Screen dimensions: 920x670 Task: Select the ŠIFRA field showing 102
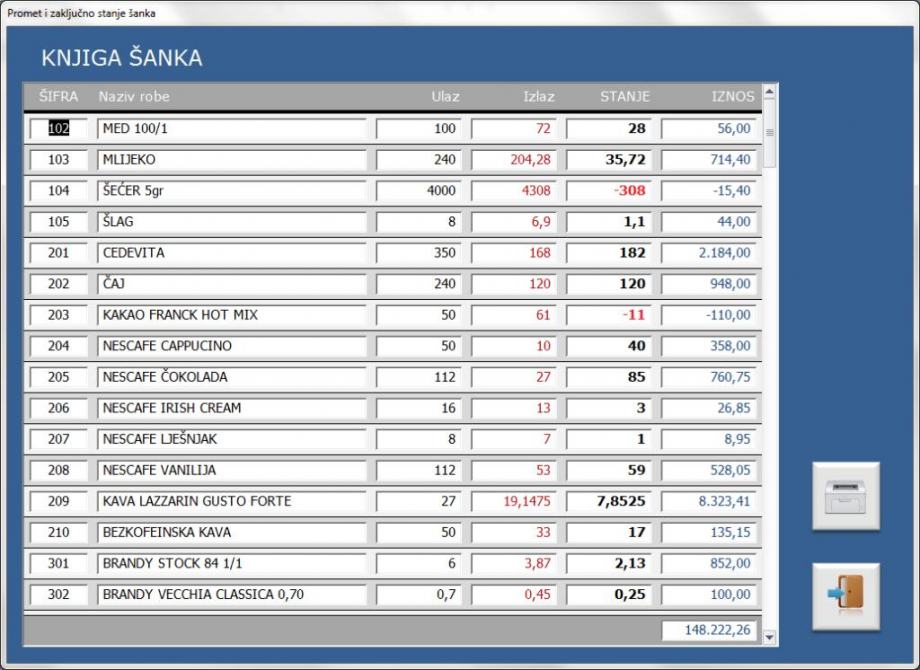point(58,128)
